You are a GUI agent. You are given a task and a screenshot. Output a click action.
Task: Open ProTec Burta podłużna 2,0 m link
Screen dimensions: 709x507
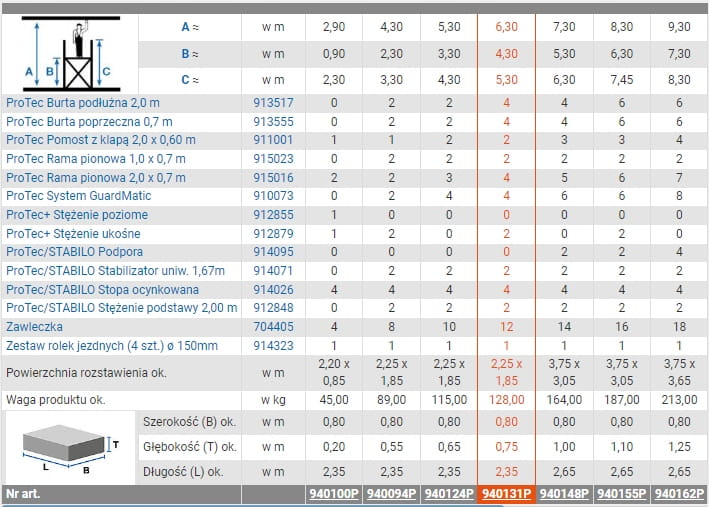tap(83, 103)
